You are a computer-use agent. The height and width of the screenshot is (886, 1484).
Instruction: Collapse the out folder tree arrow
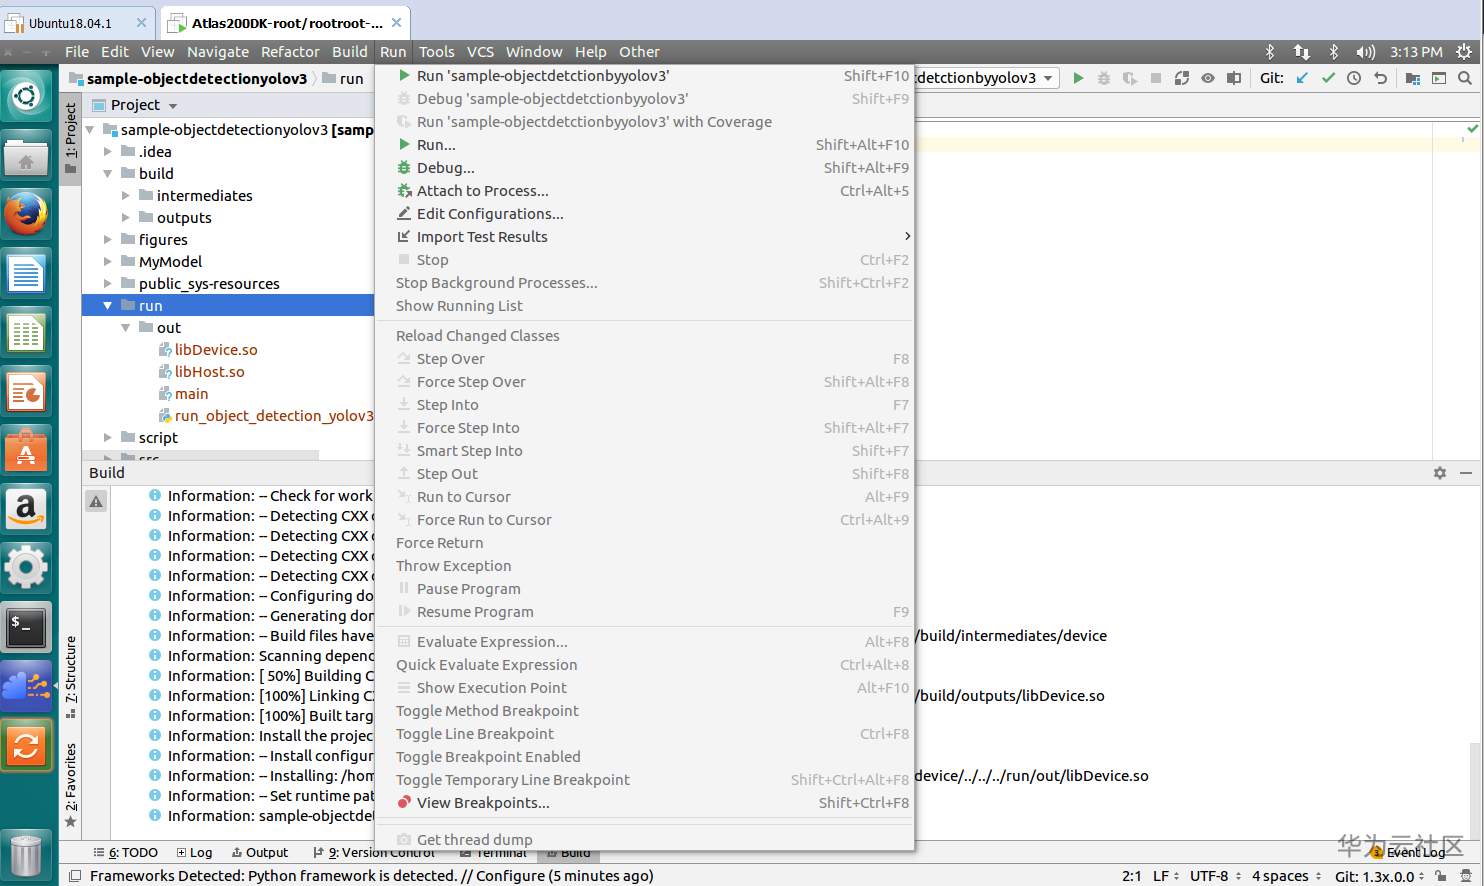coord(126,328)
